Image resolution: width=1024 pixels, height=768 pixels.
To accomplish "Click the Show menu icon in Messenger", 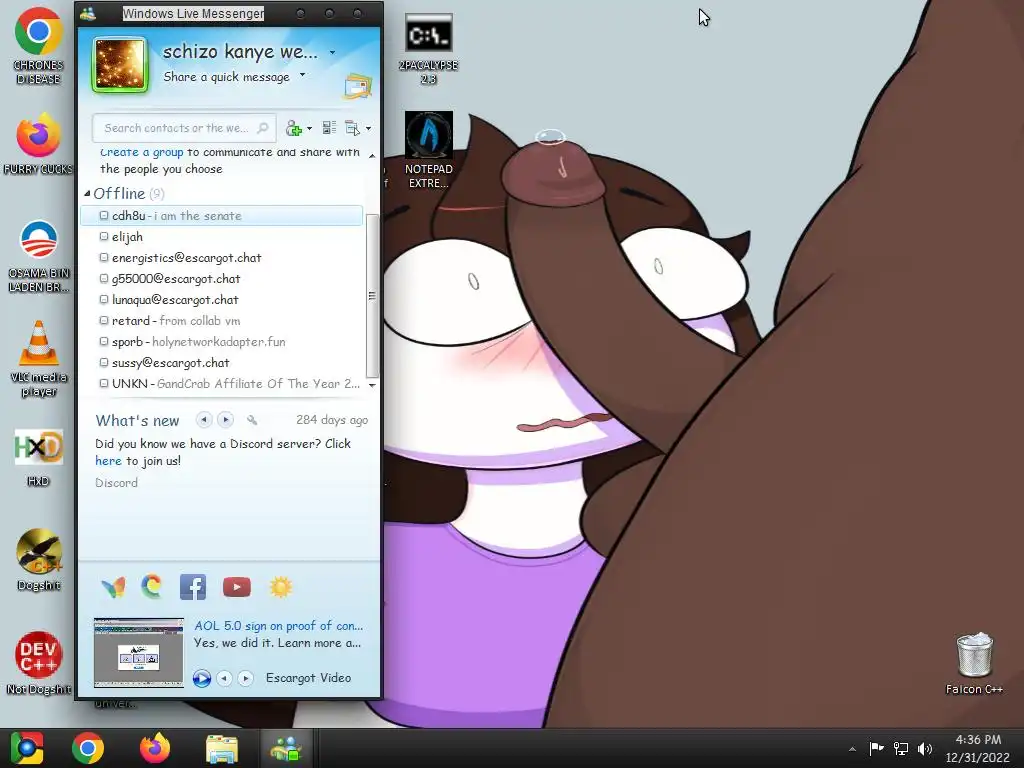I will [x=353, y=128].
